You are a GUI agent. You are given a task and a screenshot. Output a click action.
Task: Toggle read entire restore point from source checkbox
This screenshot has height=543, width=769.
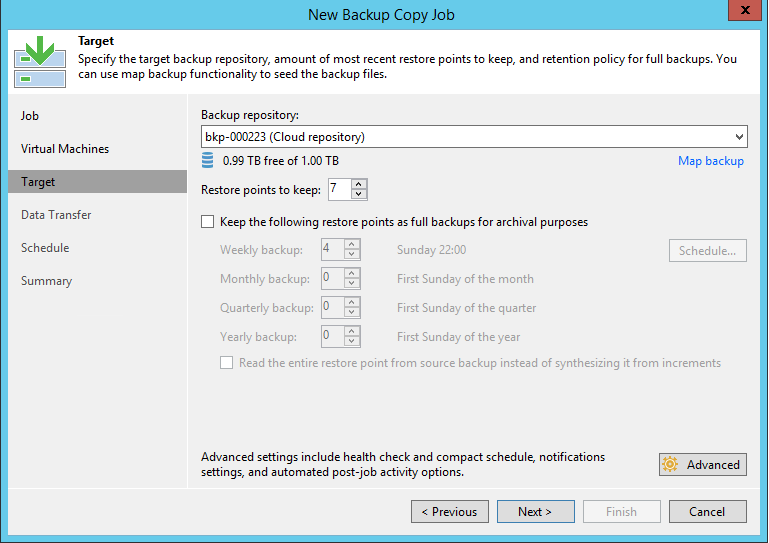coord(226,363)
